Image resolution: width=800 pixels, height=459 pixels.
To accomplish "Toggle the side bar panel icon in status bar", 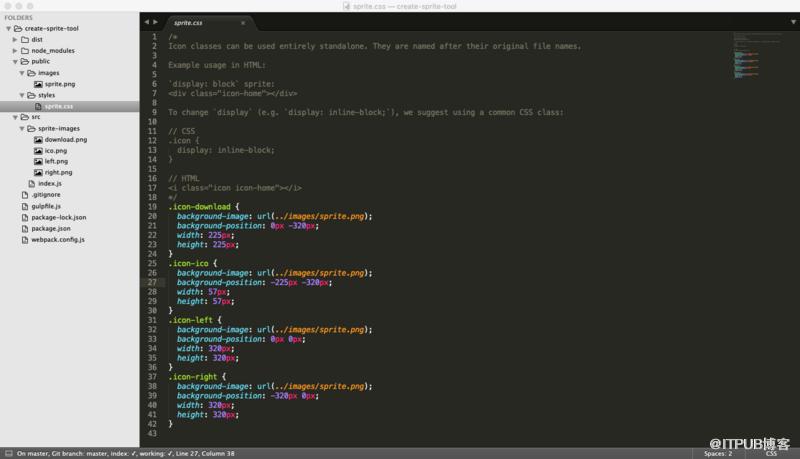I will point(8,453).
